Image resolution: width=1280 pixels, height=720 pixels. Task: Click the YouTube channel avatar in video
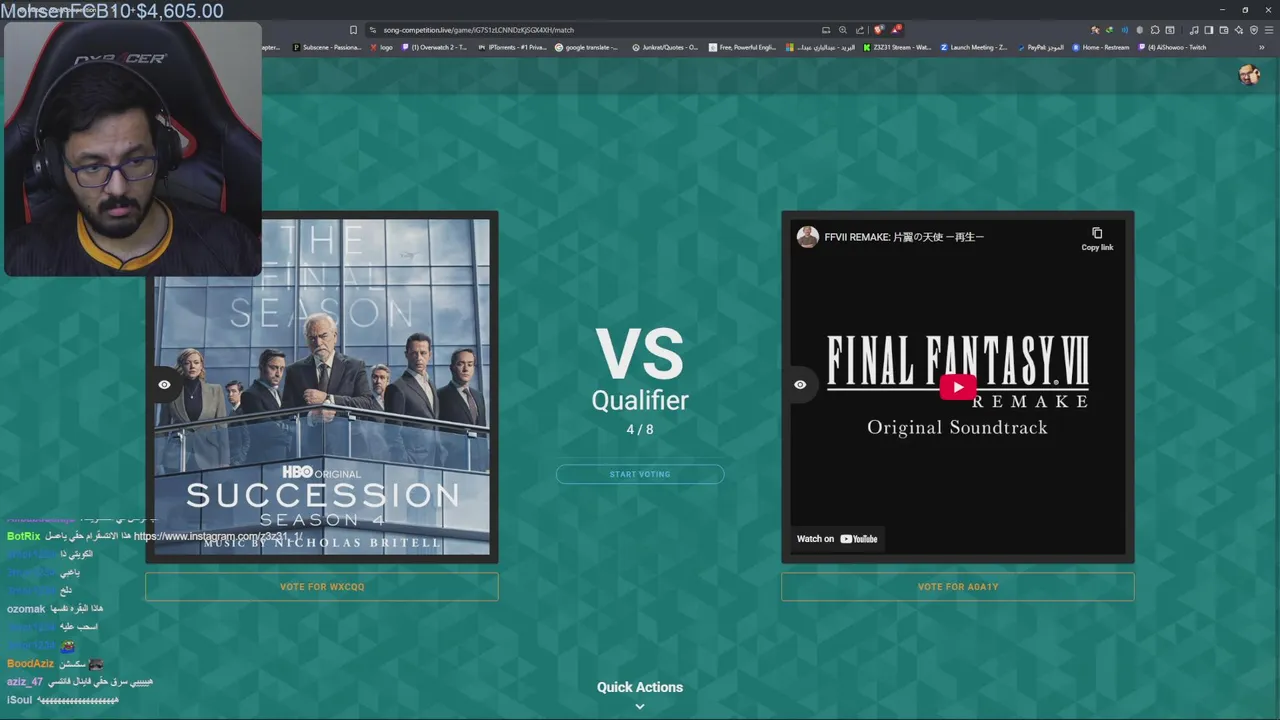[807, 237]
